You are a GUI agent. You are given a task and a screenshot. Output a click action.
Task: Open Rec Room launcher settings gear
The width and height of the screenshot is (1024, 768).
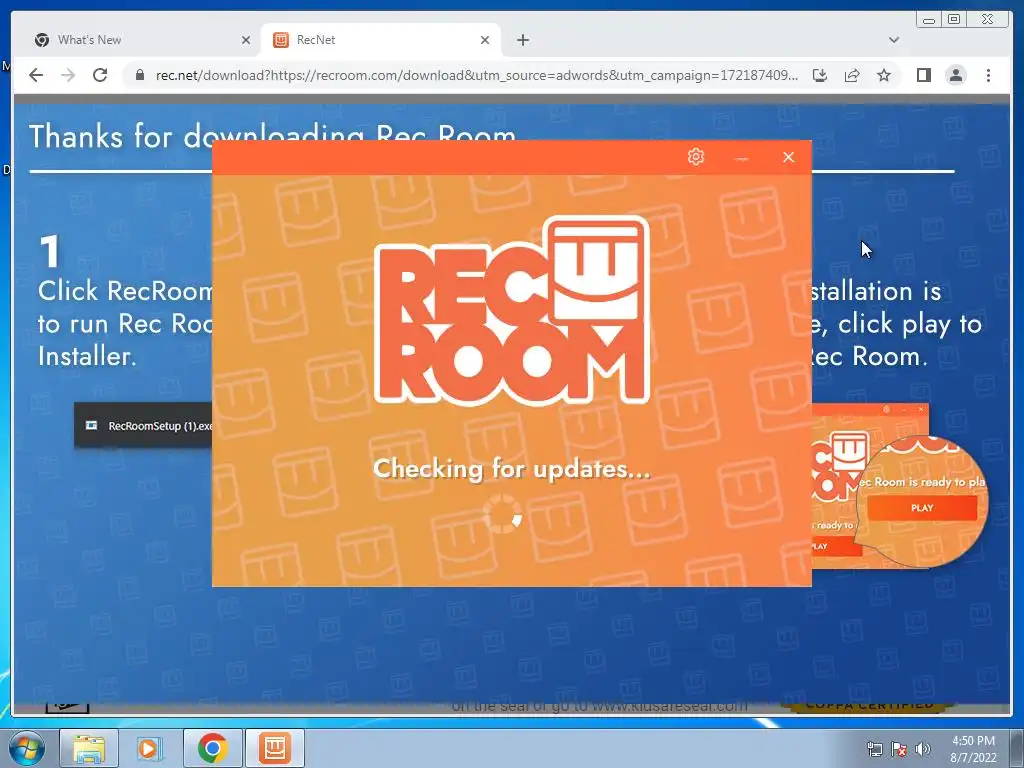point(696,157)
